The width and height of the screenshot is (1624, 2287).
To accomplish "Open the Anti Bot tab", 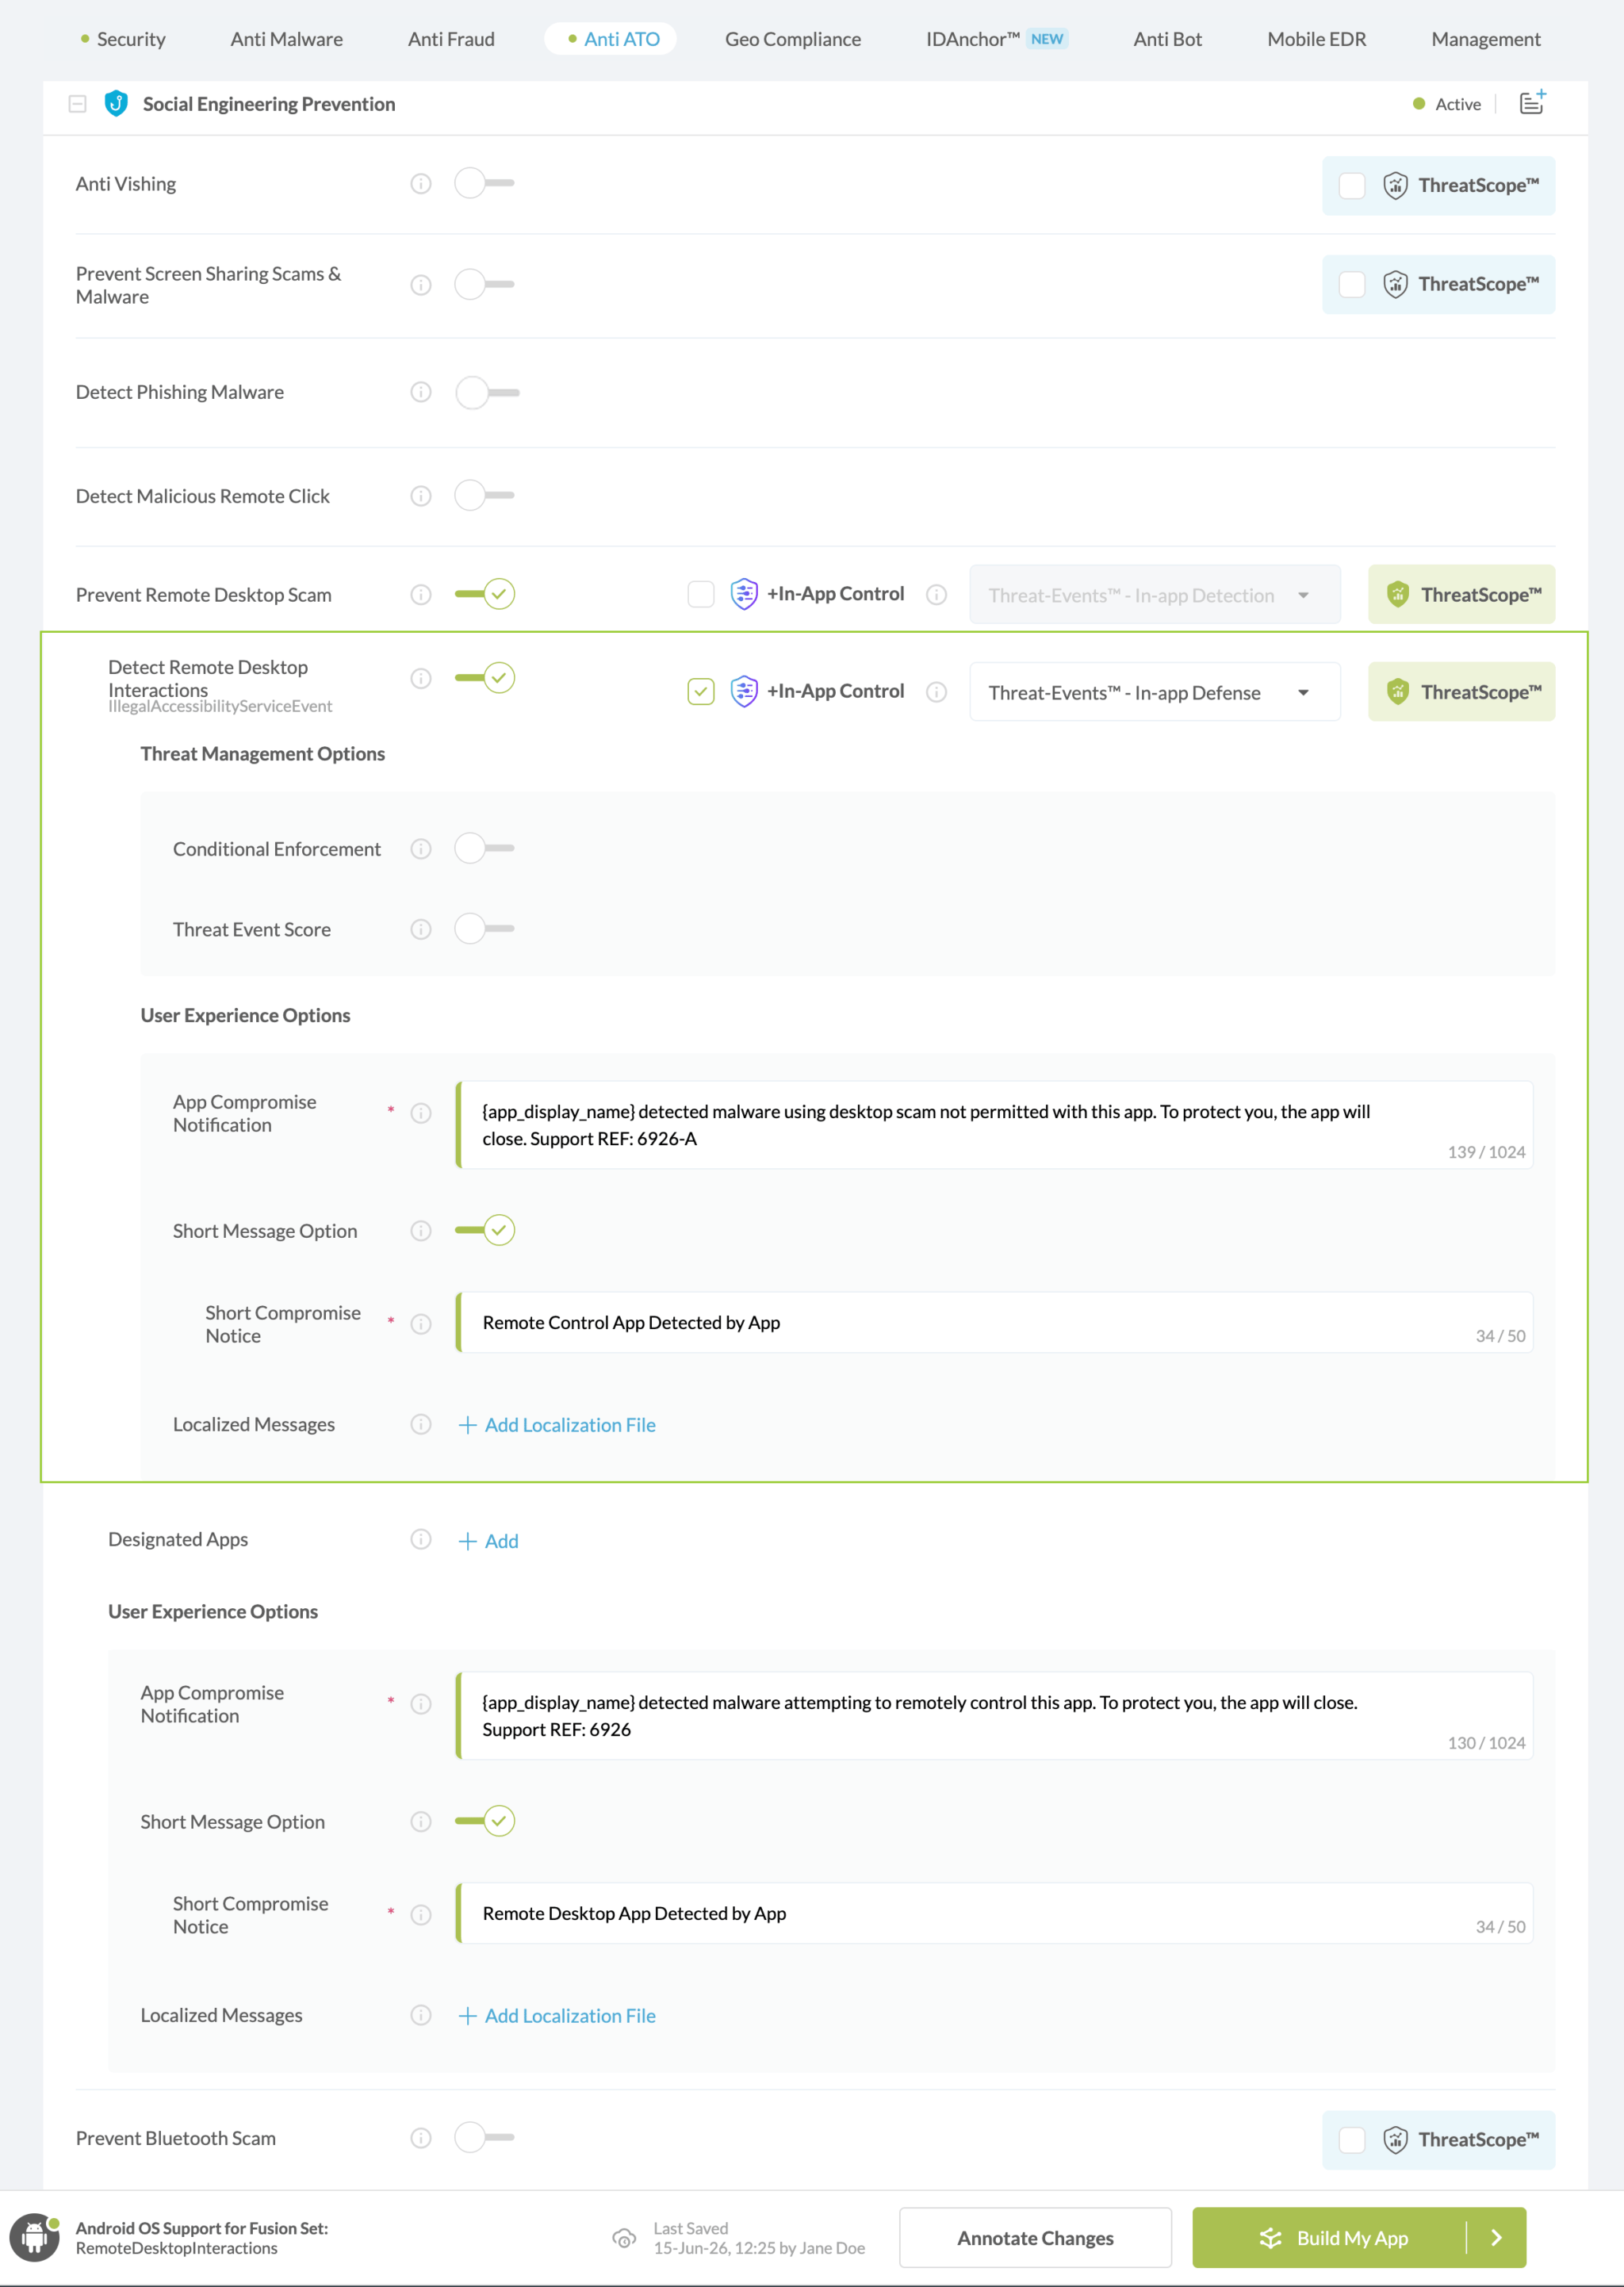I will coord(1167,39).
